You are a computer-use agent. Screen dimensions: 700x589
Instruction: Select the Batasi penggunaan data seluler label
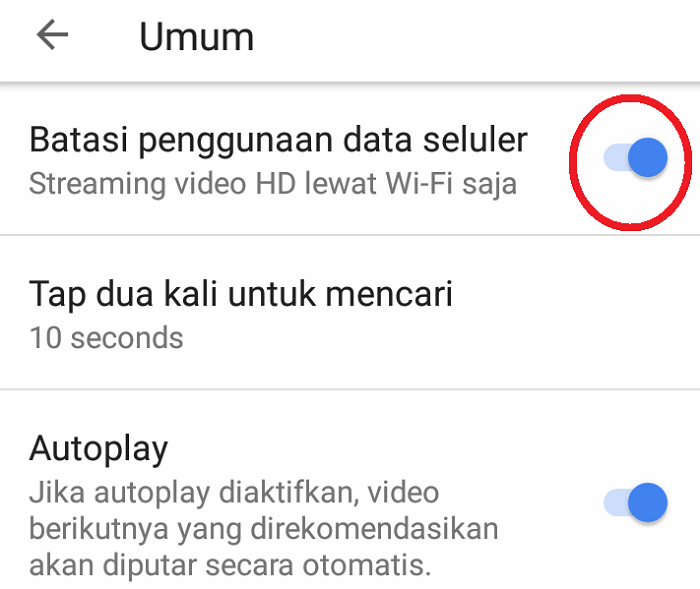[x=278, y=141]
